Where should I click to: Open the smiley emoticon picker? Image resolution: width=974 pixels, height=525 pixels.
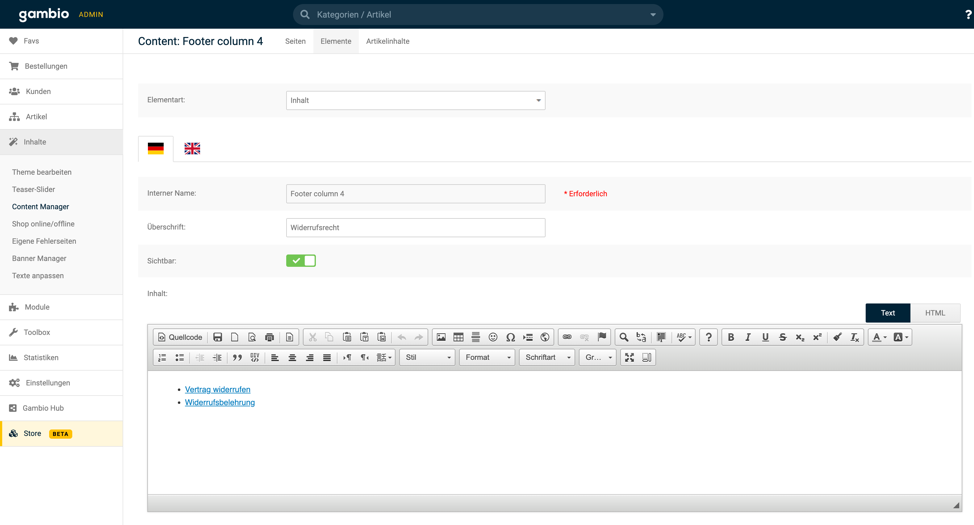[493, 337]
